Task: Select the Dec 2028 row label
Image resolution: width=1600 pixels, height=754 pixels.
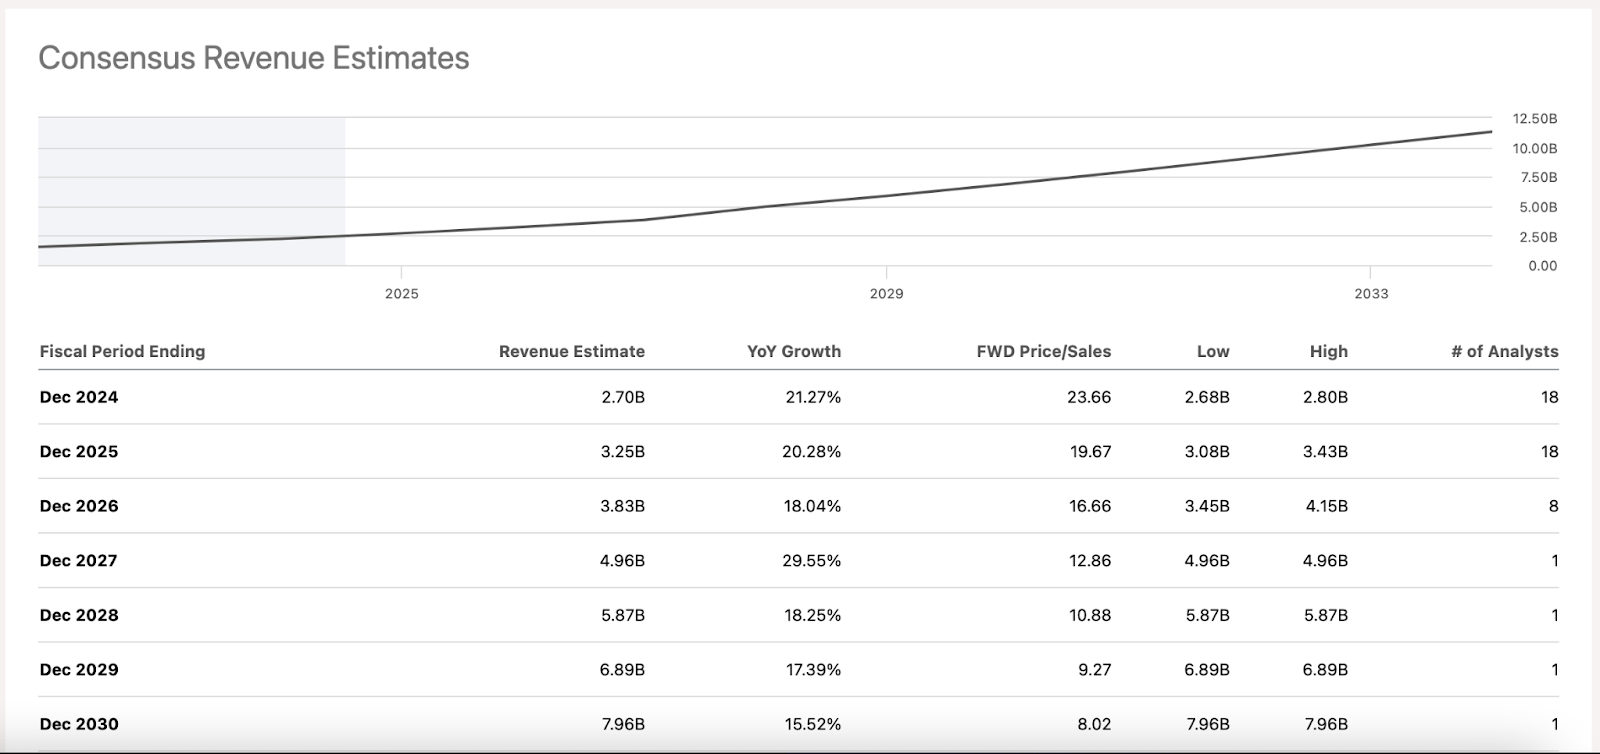Action: click(79, 615)
